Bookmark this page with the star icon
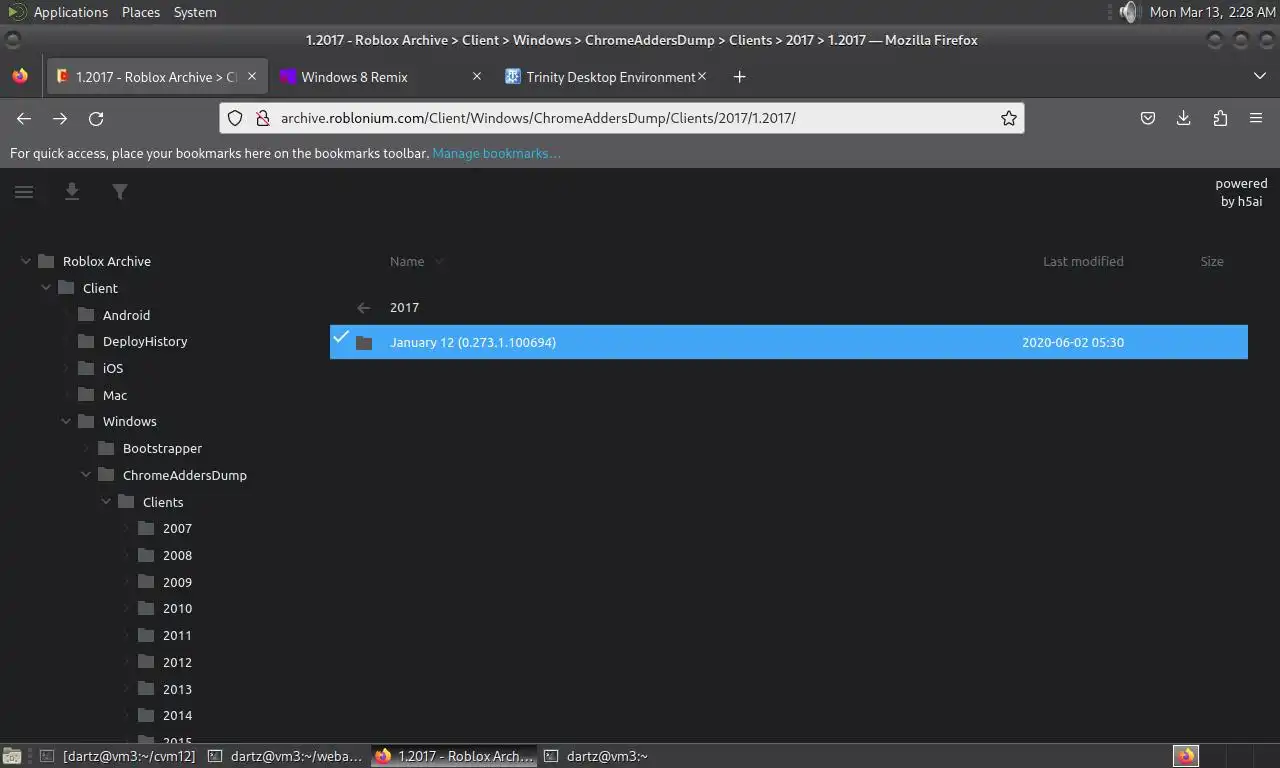The height and width of the screenshot is (768, 1280). point(1009,118)
